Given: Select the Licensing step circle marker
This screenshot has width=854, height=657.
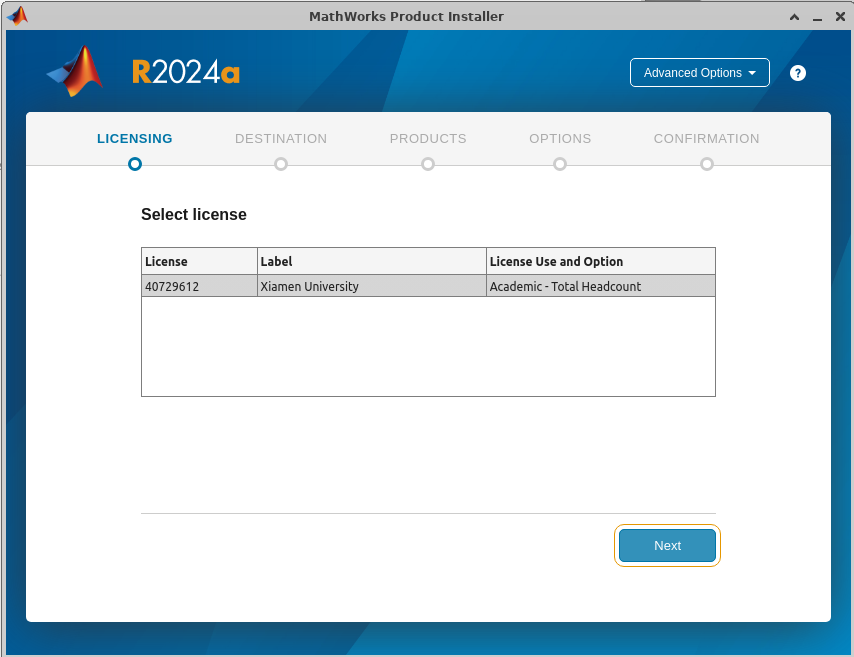Looking at the screenshot, I should click(135, 164).
